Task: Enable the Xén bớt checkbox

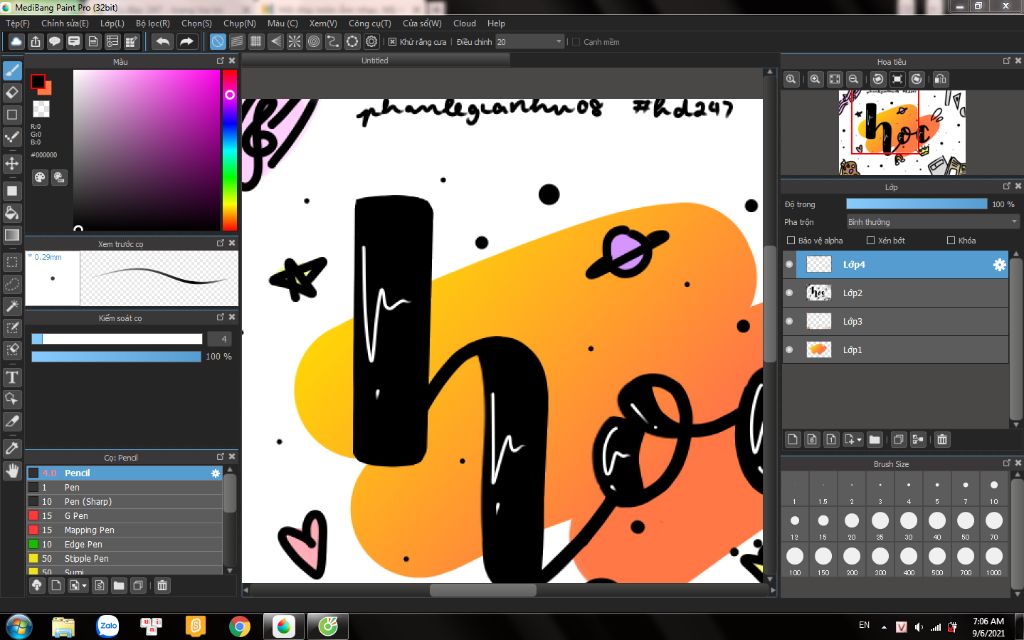Action: 871,240
